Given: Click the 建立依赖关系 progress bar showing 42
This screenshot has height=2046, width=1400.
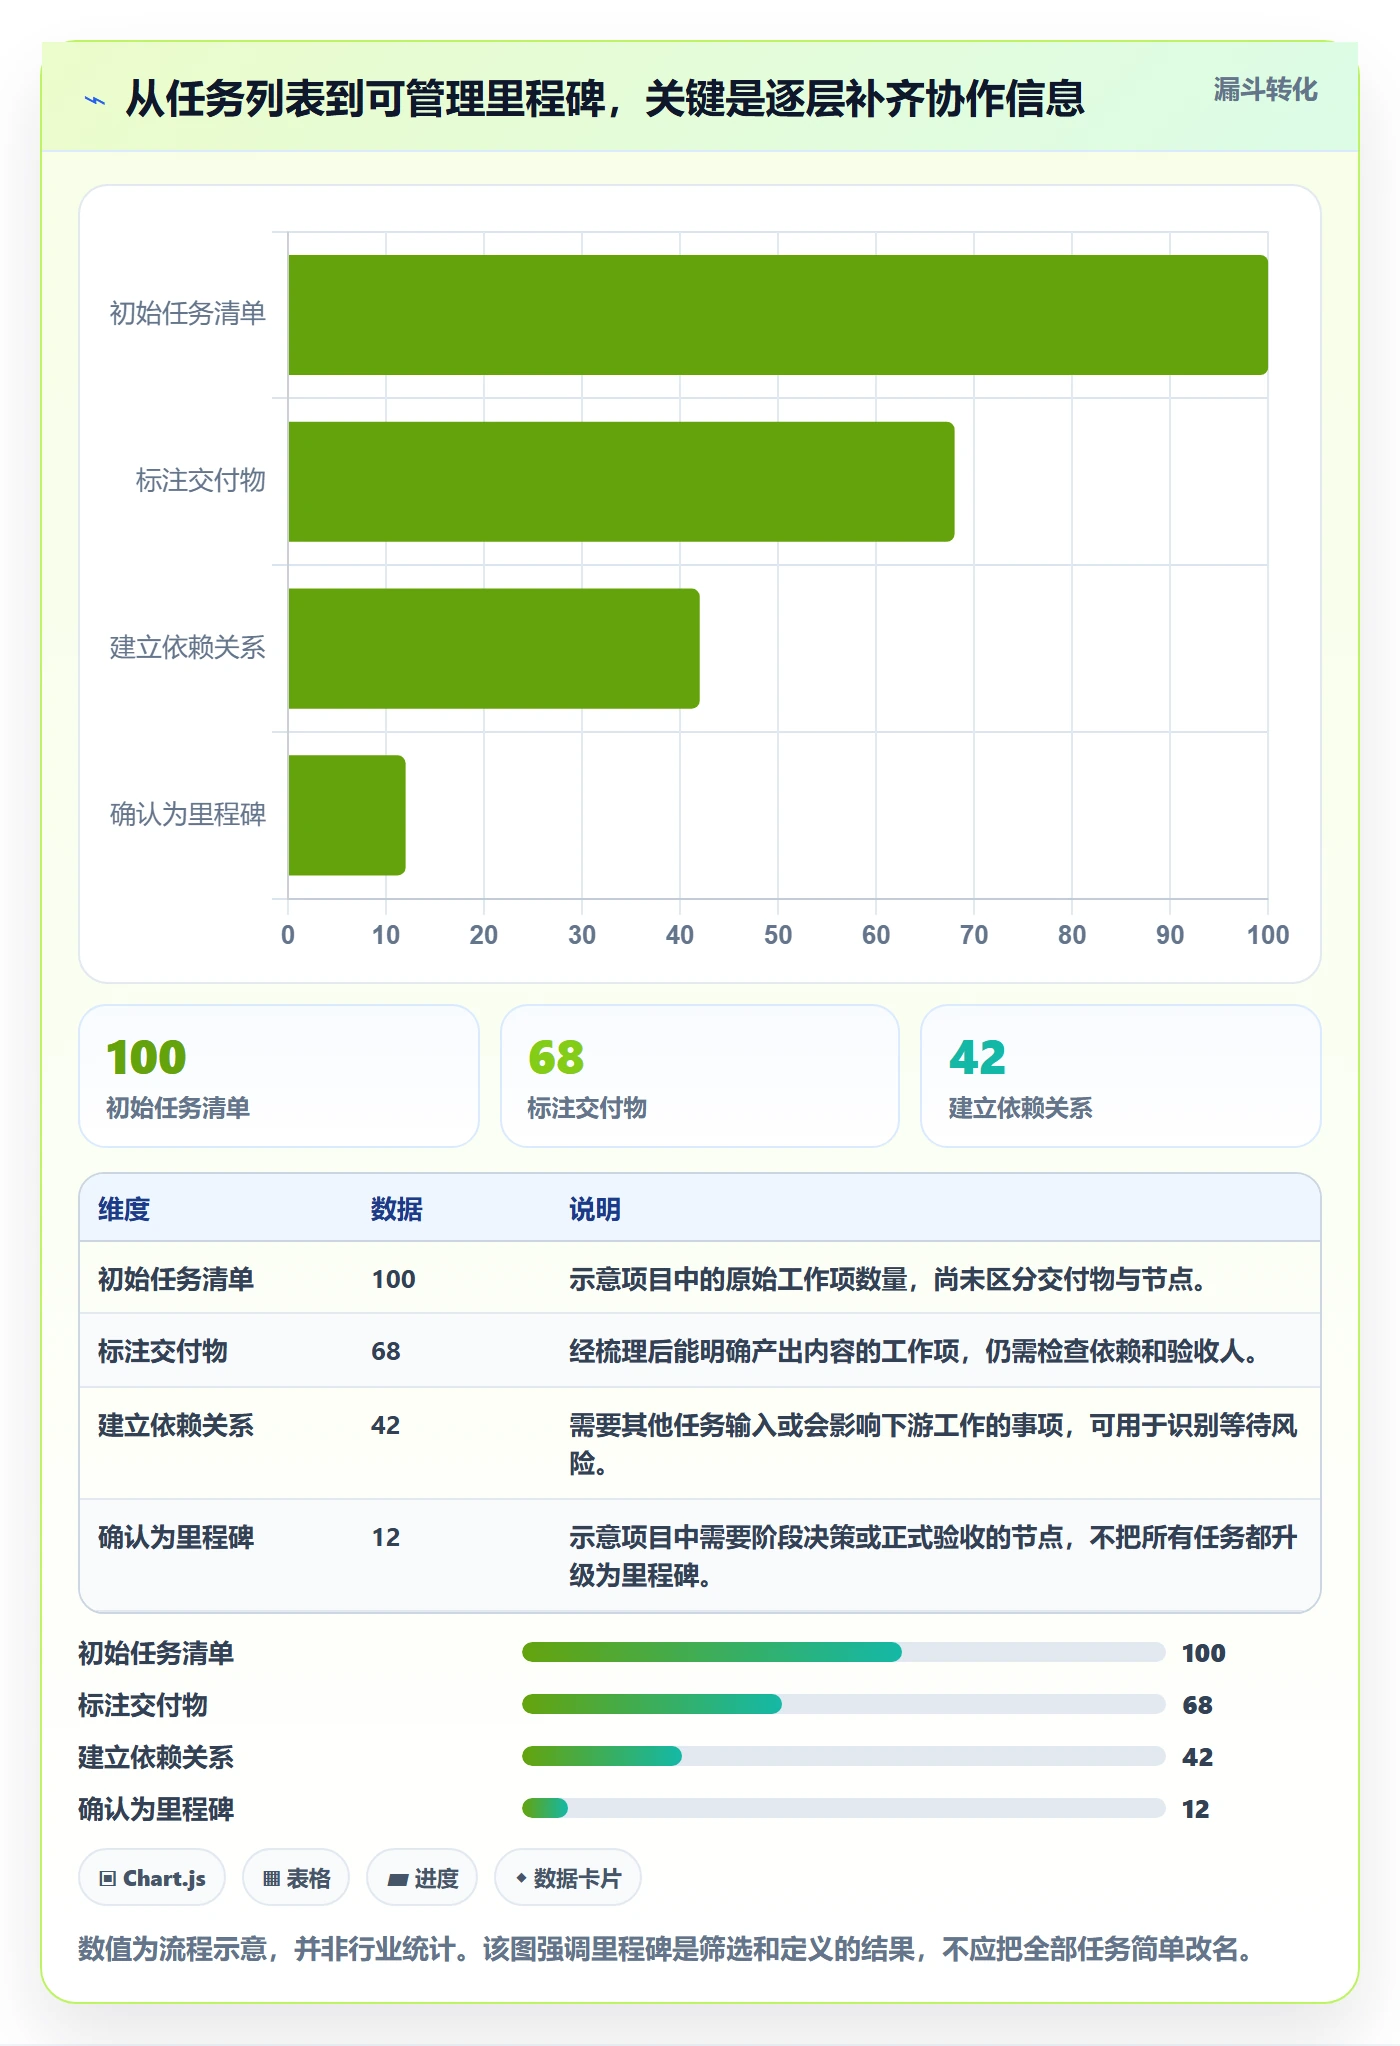Looking at the screenshot, I should pyautogui.click(x=843, y=1756).
